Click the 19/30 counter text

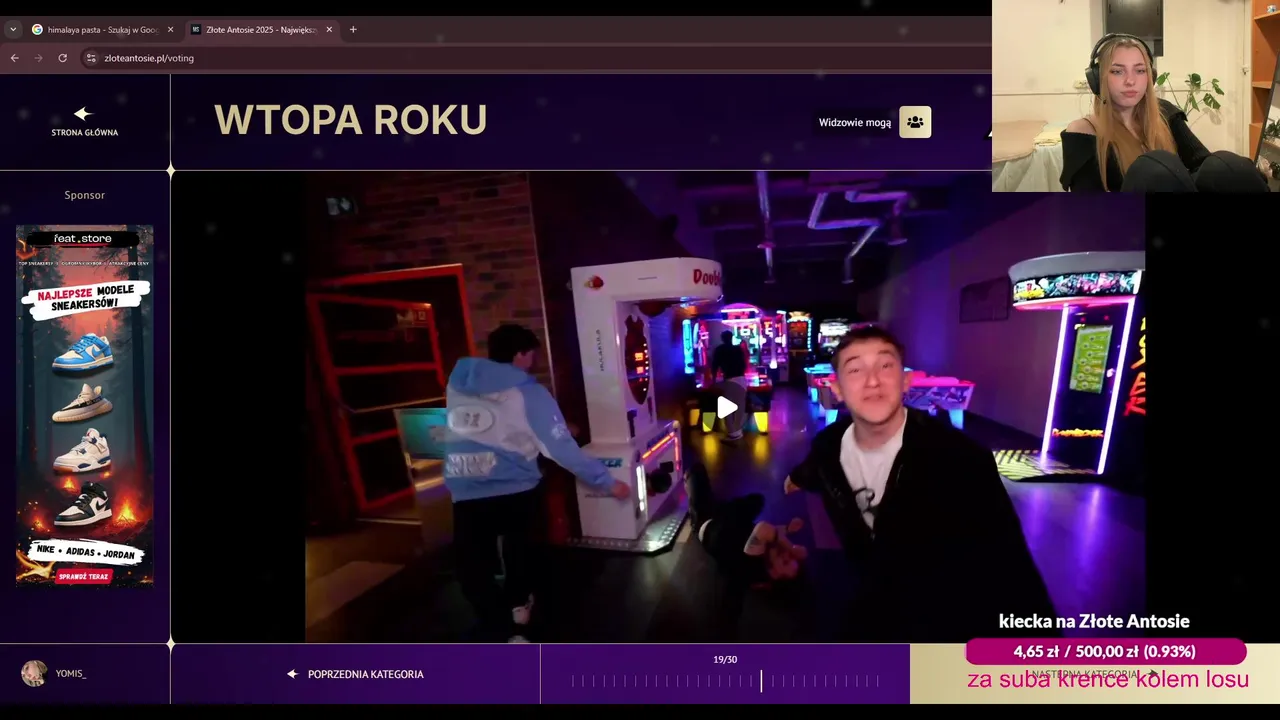725,659
